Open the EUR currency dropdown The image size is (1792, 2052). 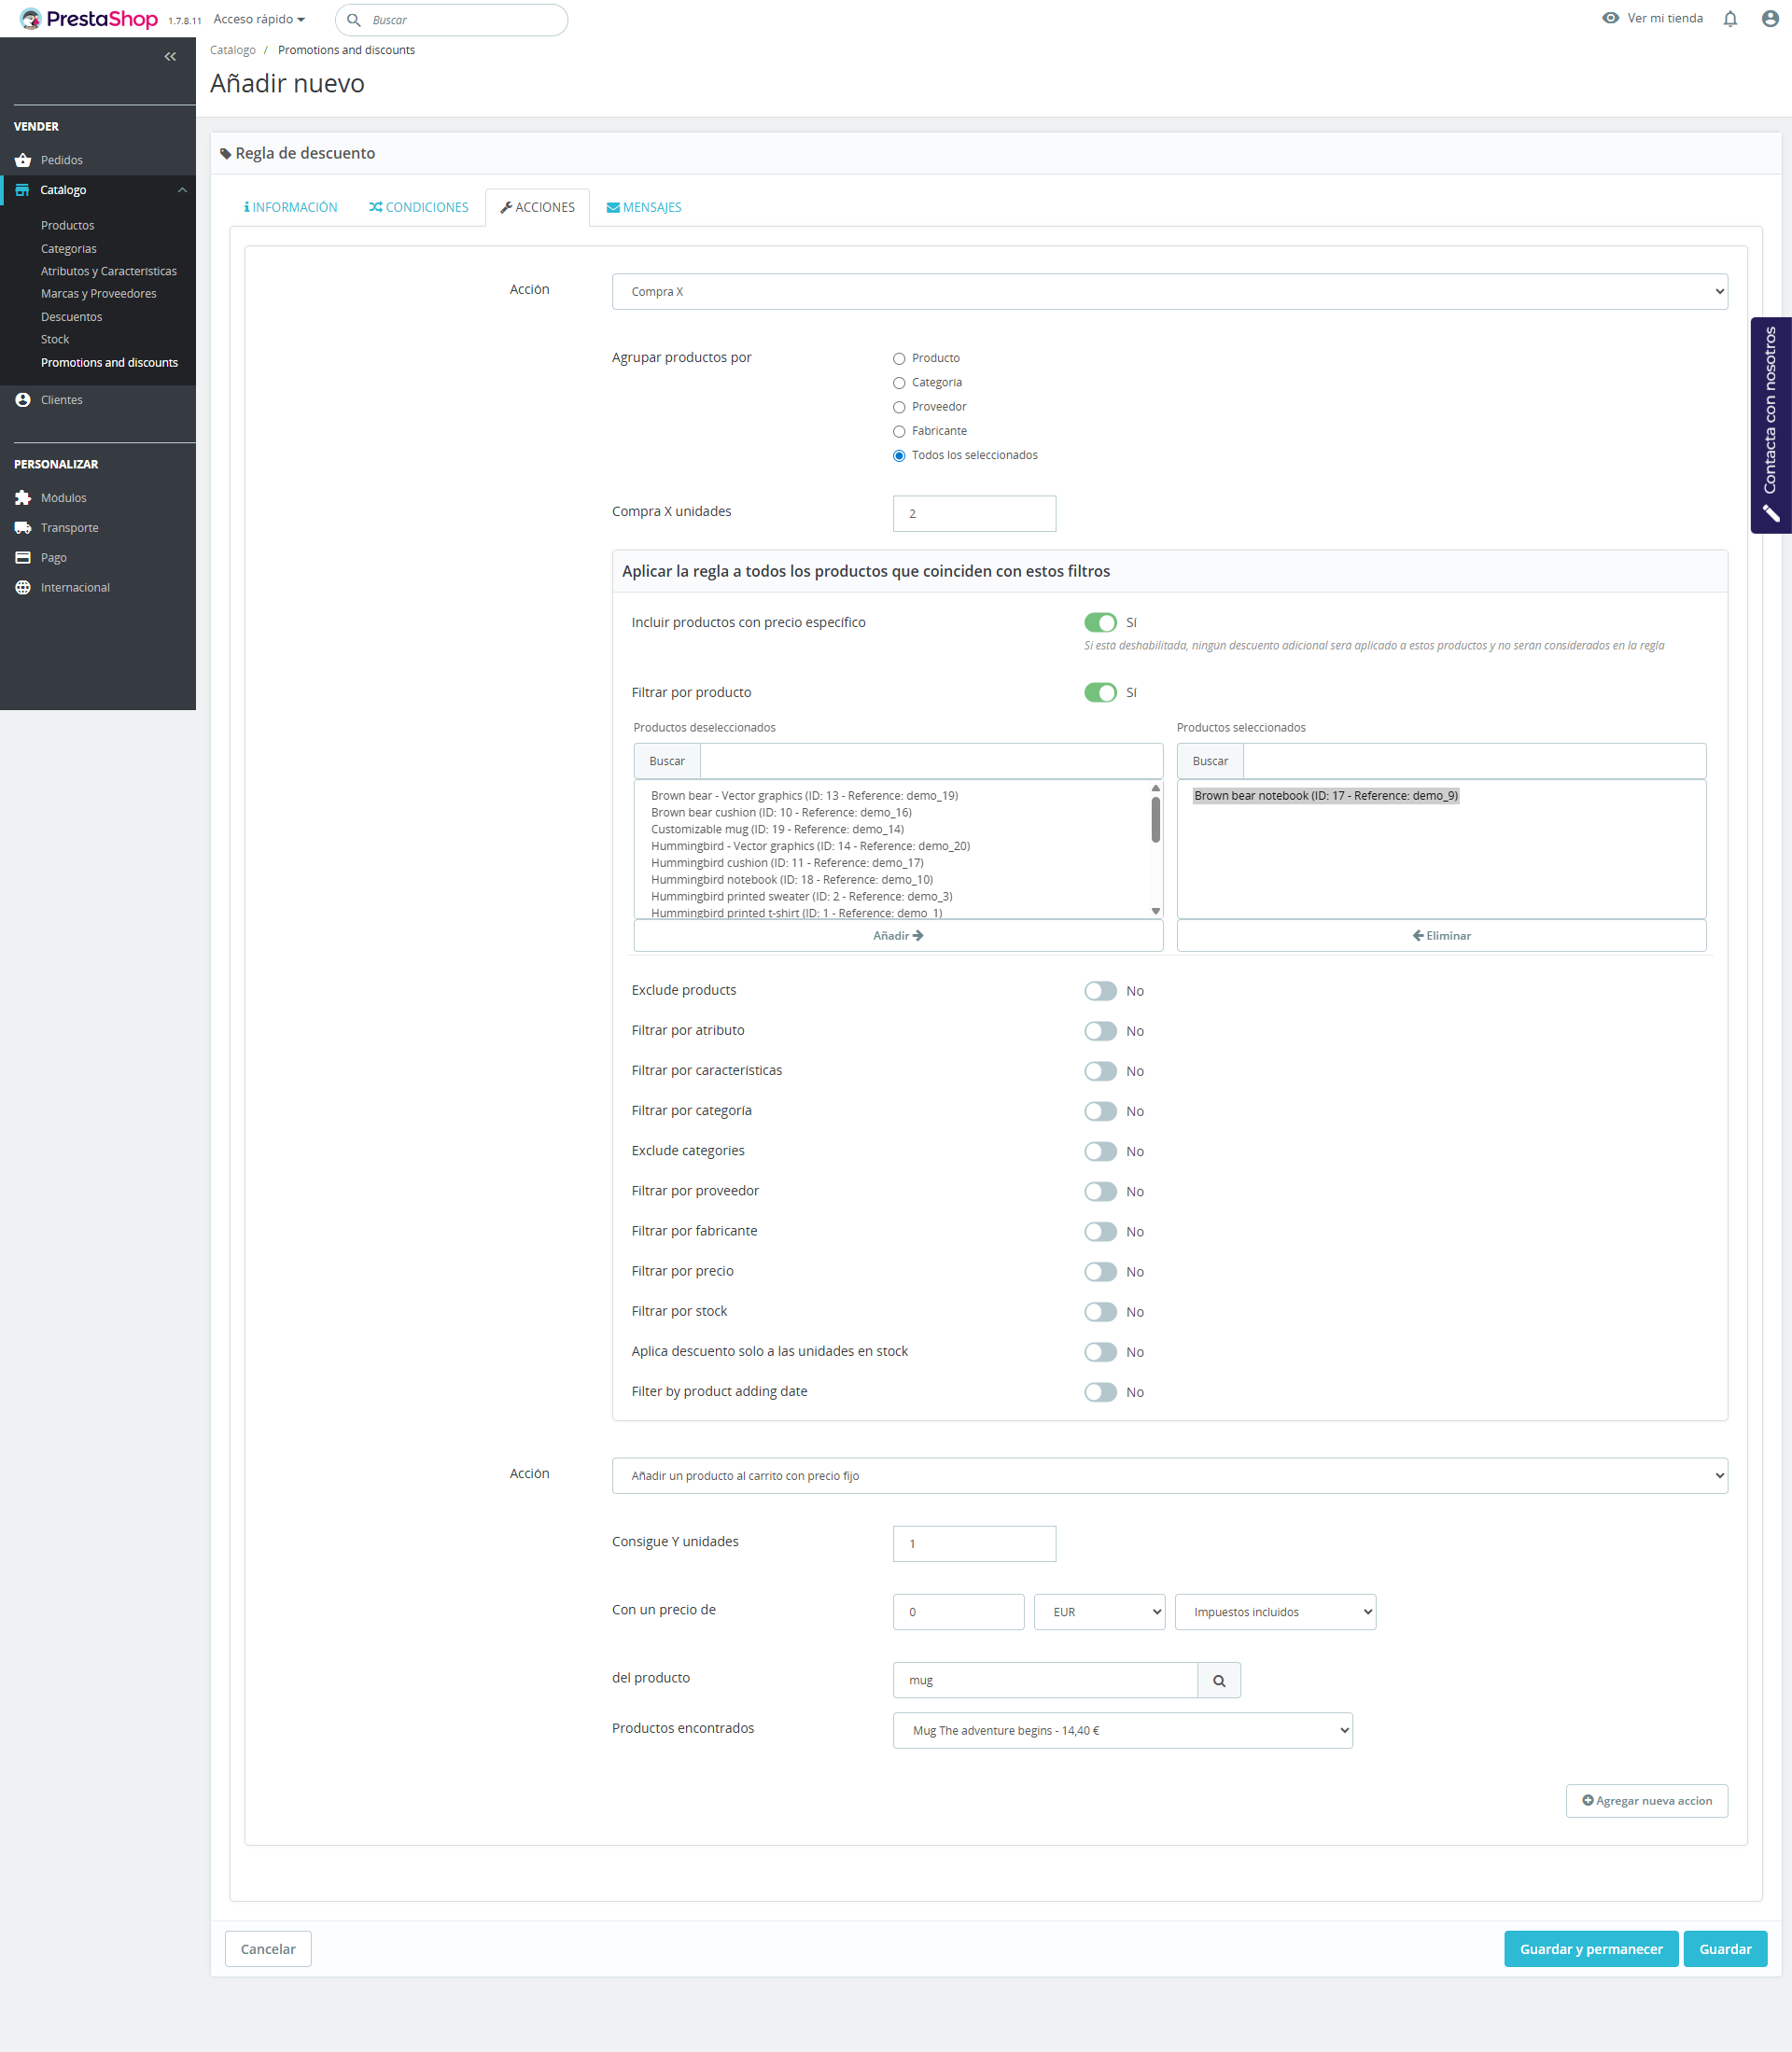1099,1612
